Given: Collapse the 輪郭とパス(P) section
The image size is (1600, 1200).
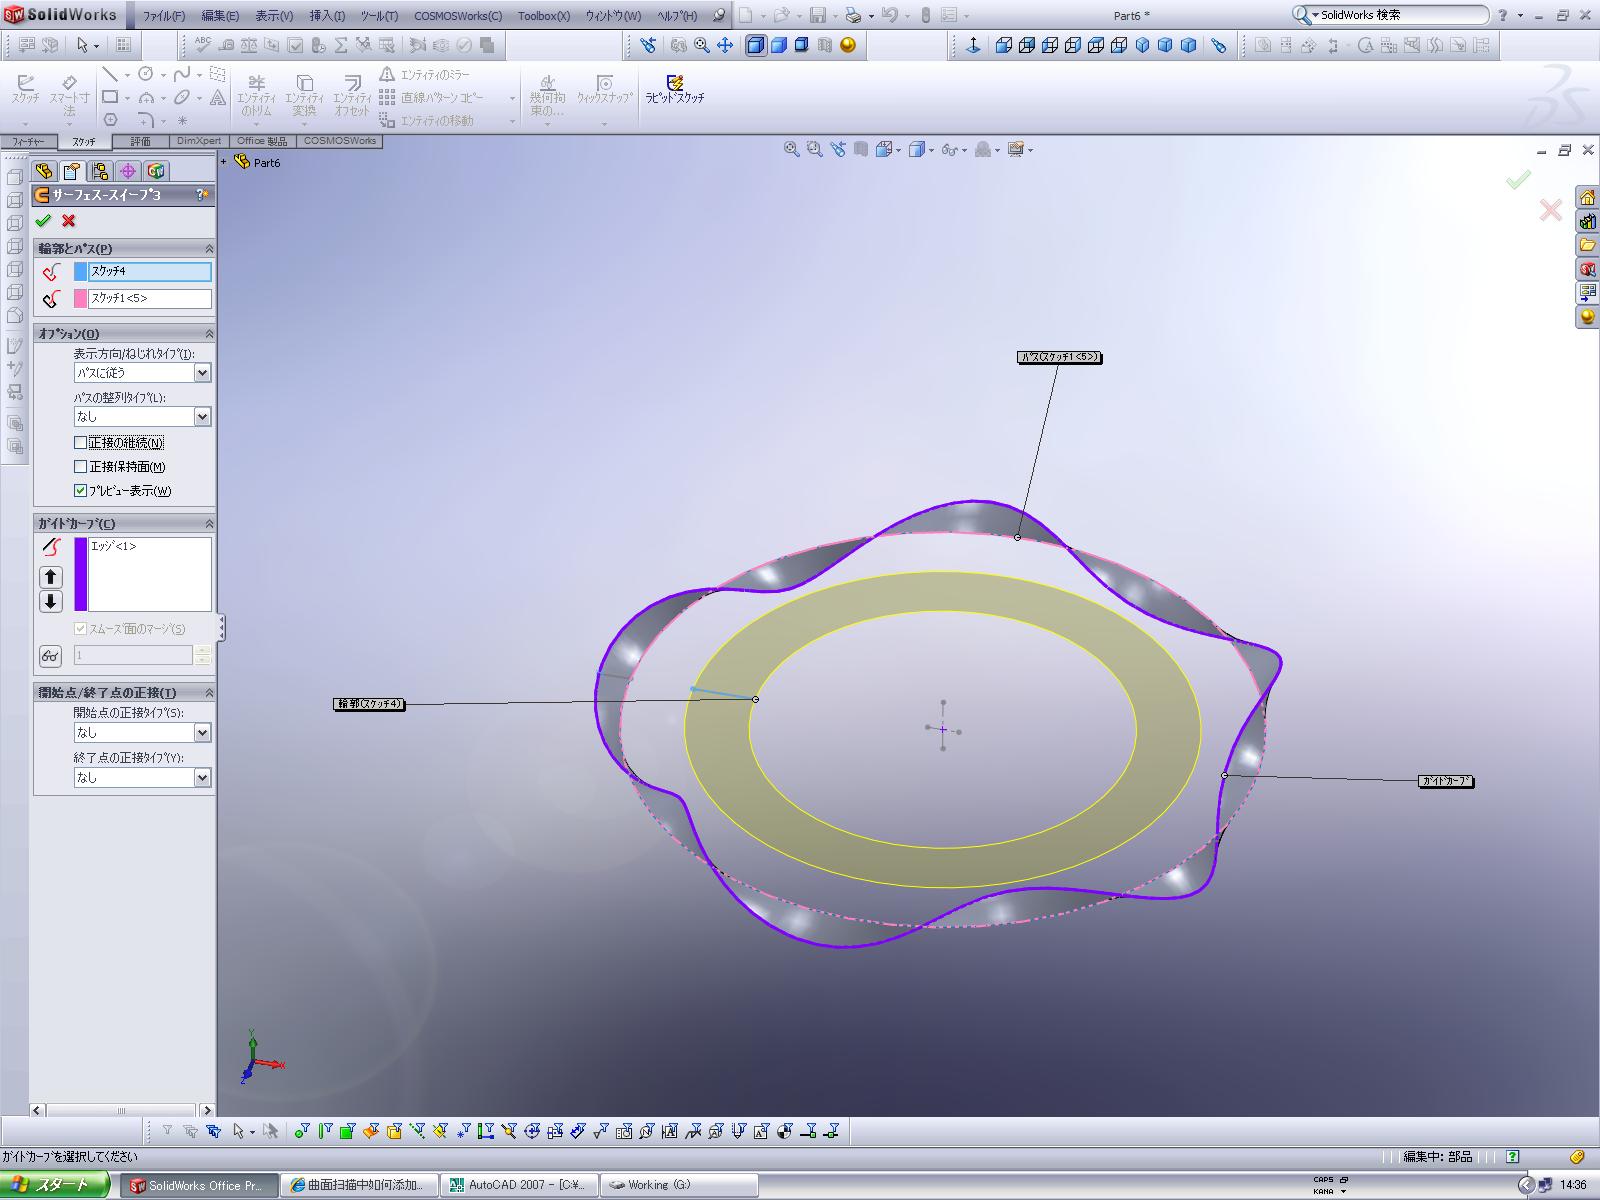Looking at the screenshot, I should pos(209,248).
